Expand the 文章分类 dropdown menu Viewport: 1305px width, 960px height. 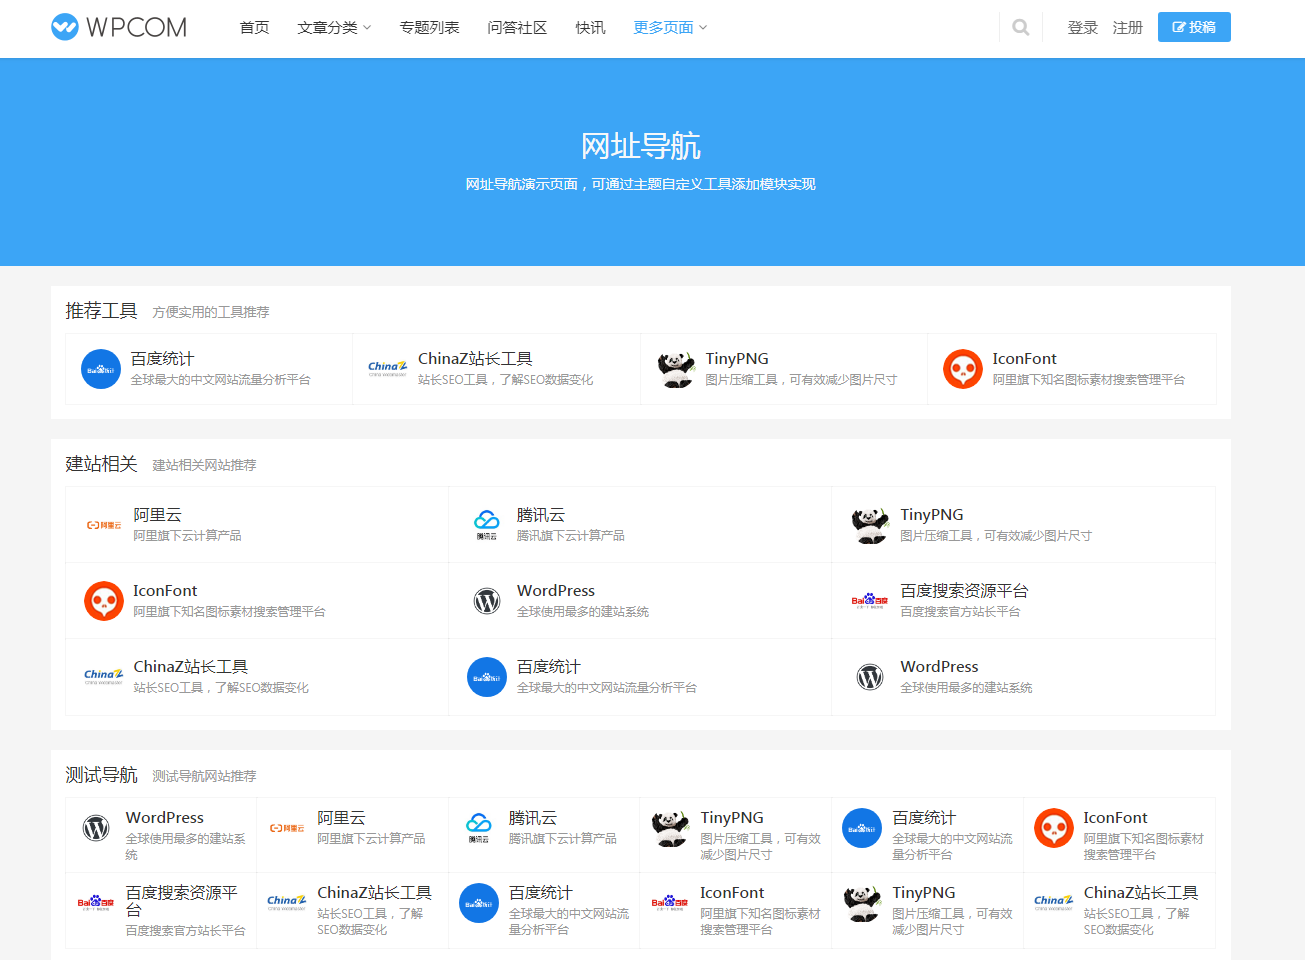point(334,28)
